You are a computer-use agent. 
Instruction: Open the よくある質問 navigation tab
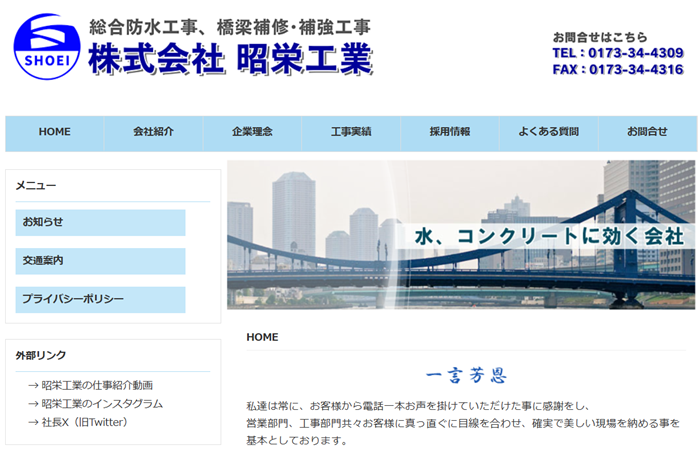click(549, 132)
